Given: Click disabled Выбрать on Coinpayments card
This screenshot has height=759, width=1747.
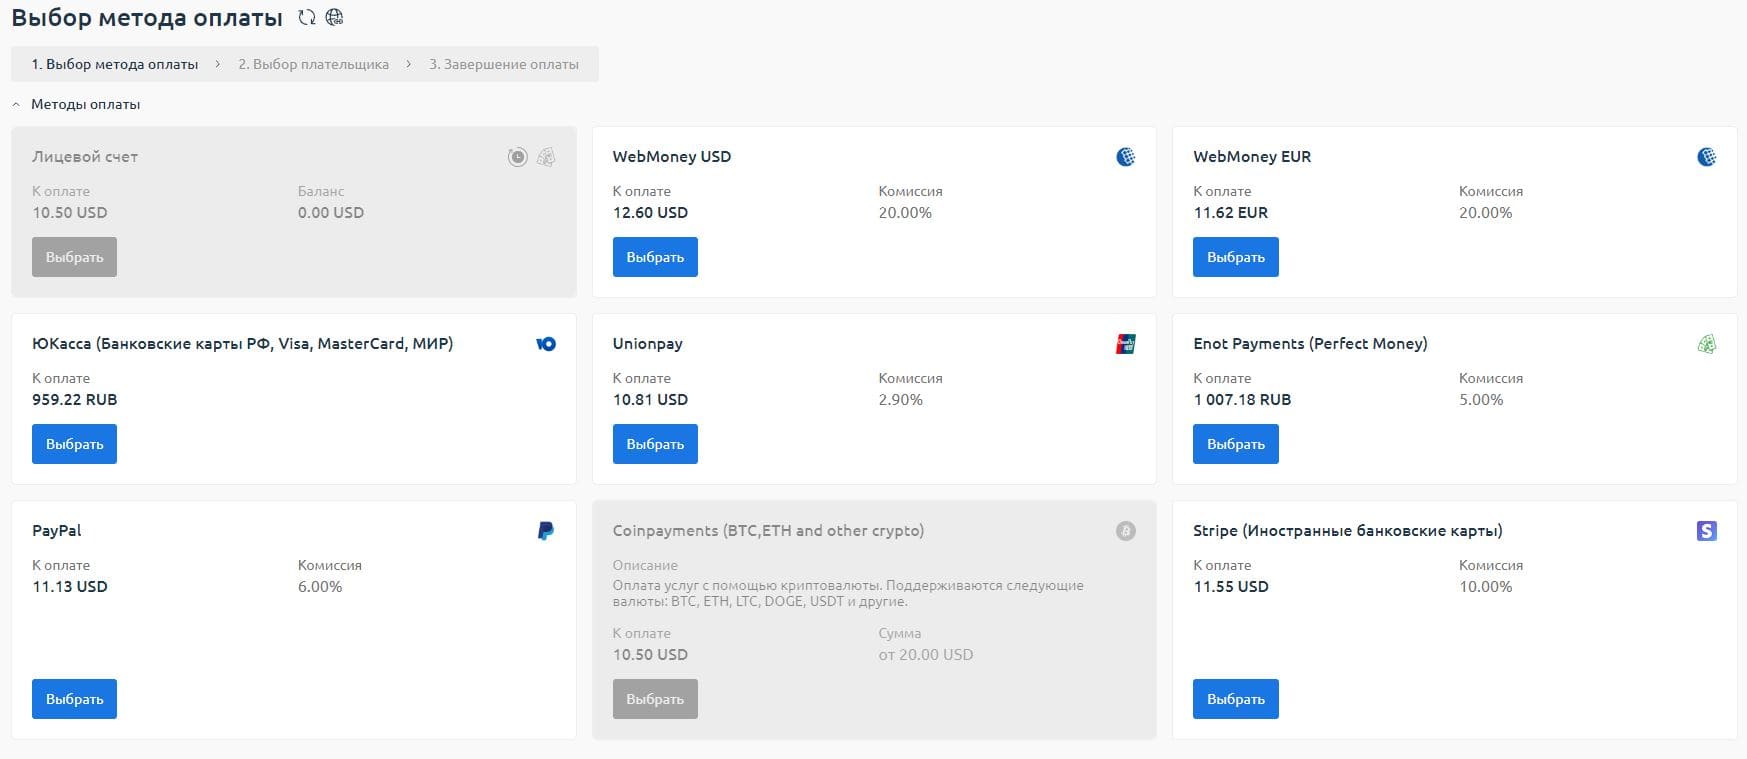Looking at the screenshot, I should [655, 699].
